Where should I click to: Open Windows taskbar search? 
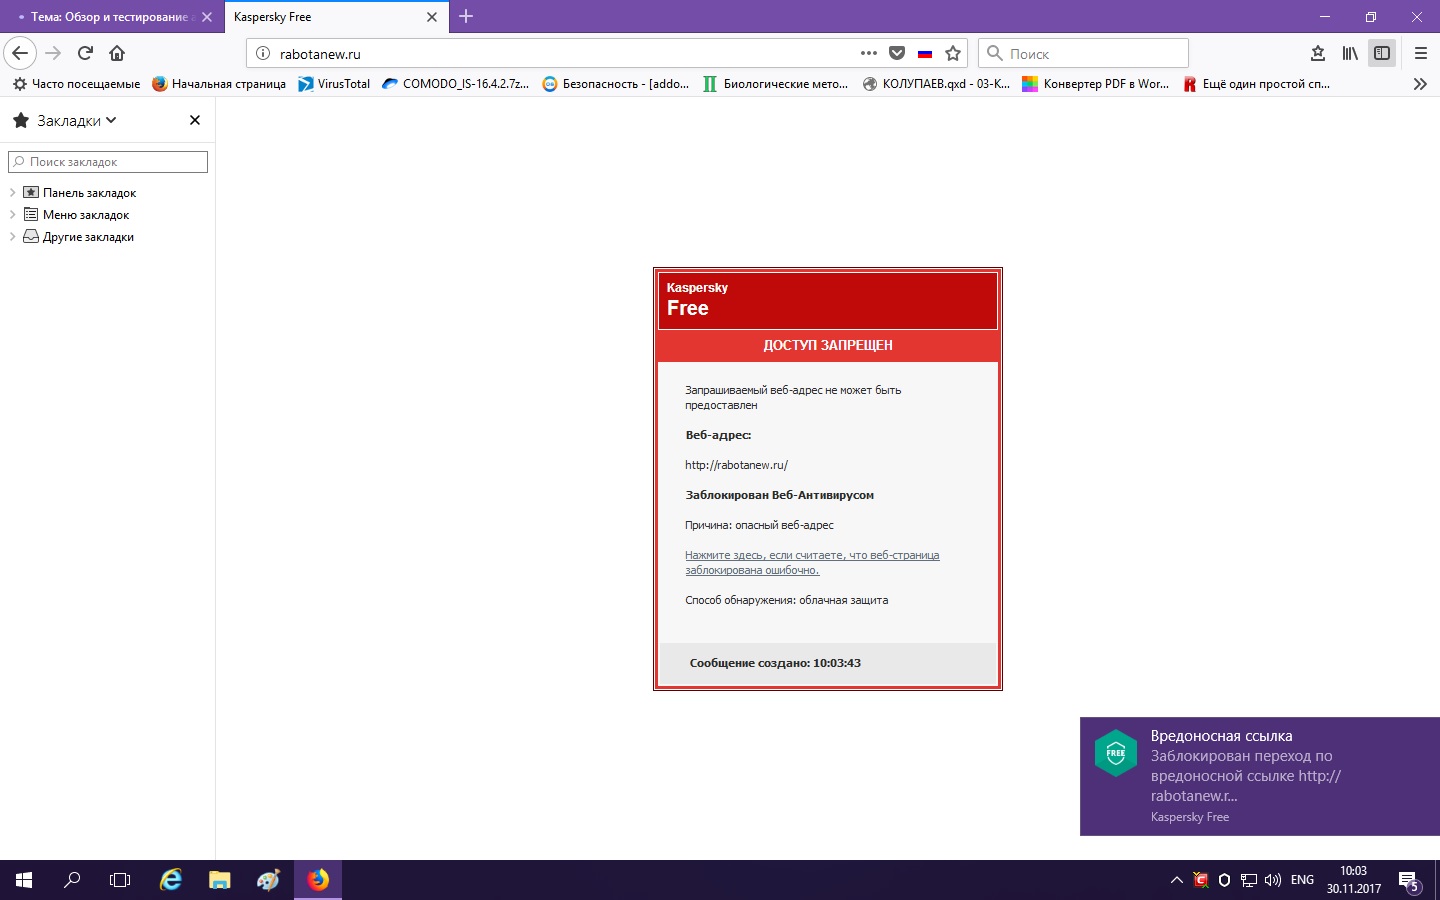[72, 880]
